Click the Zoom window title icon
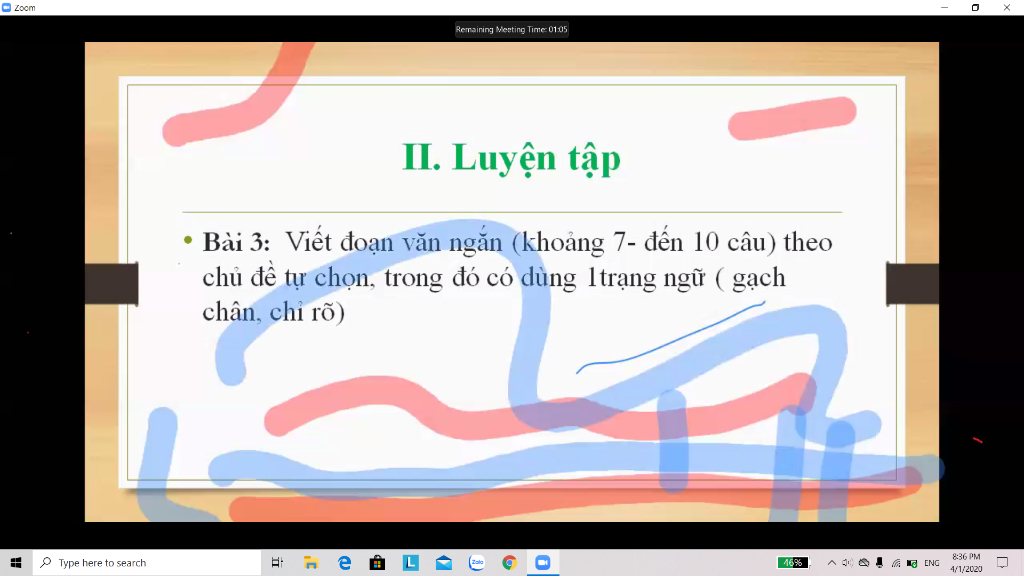The image size is (1024, 576). [x=7, y=8]
